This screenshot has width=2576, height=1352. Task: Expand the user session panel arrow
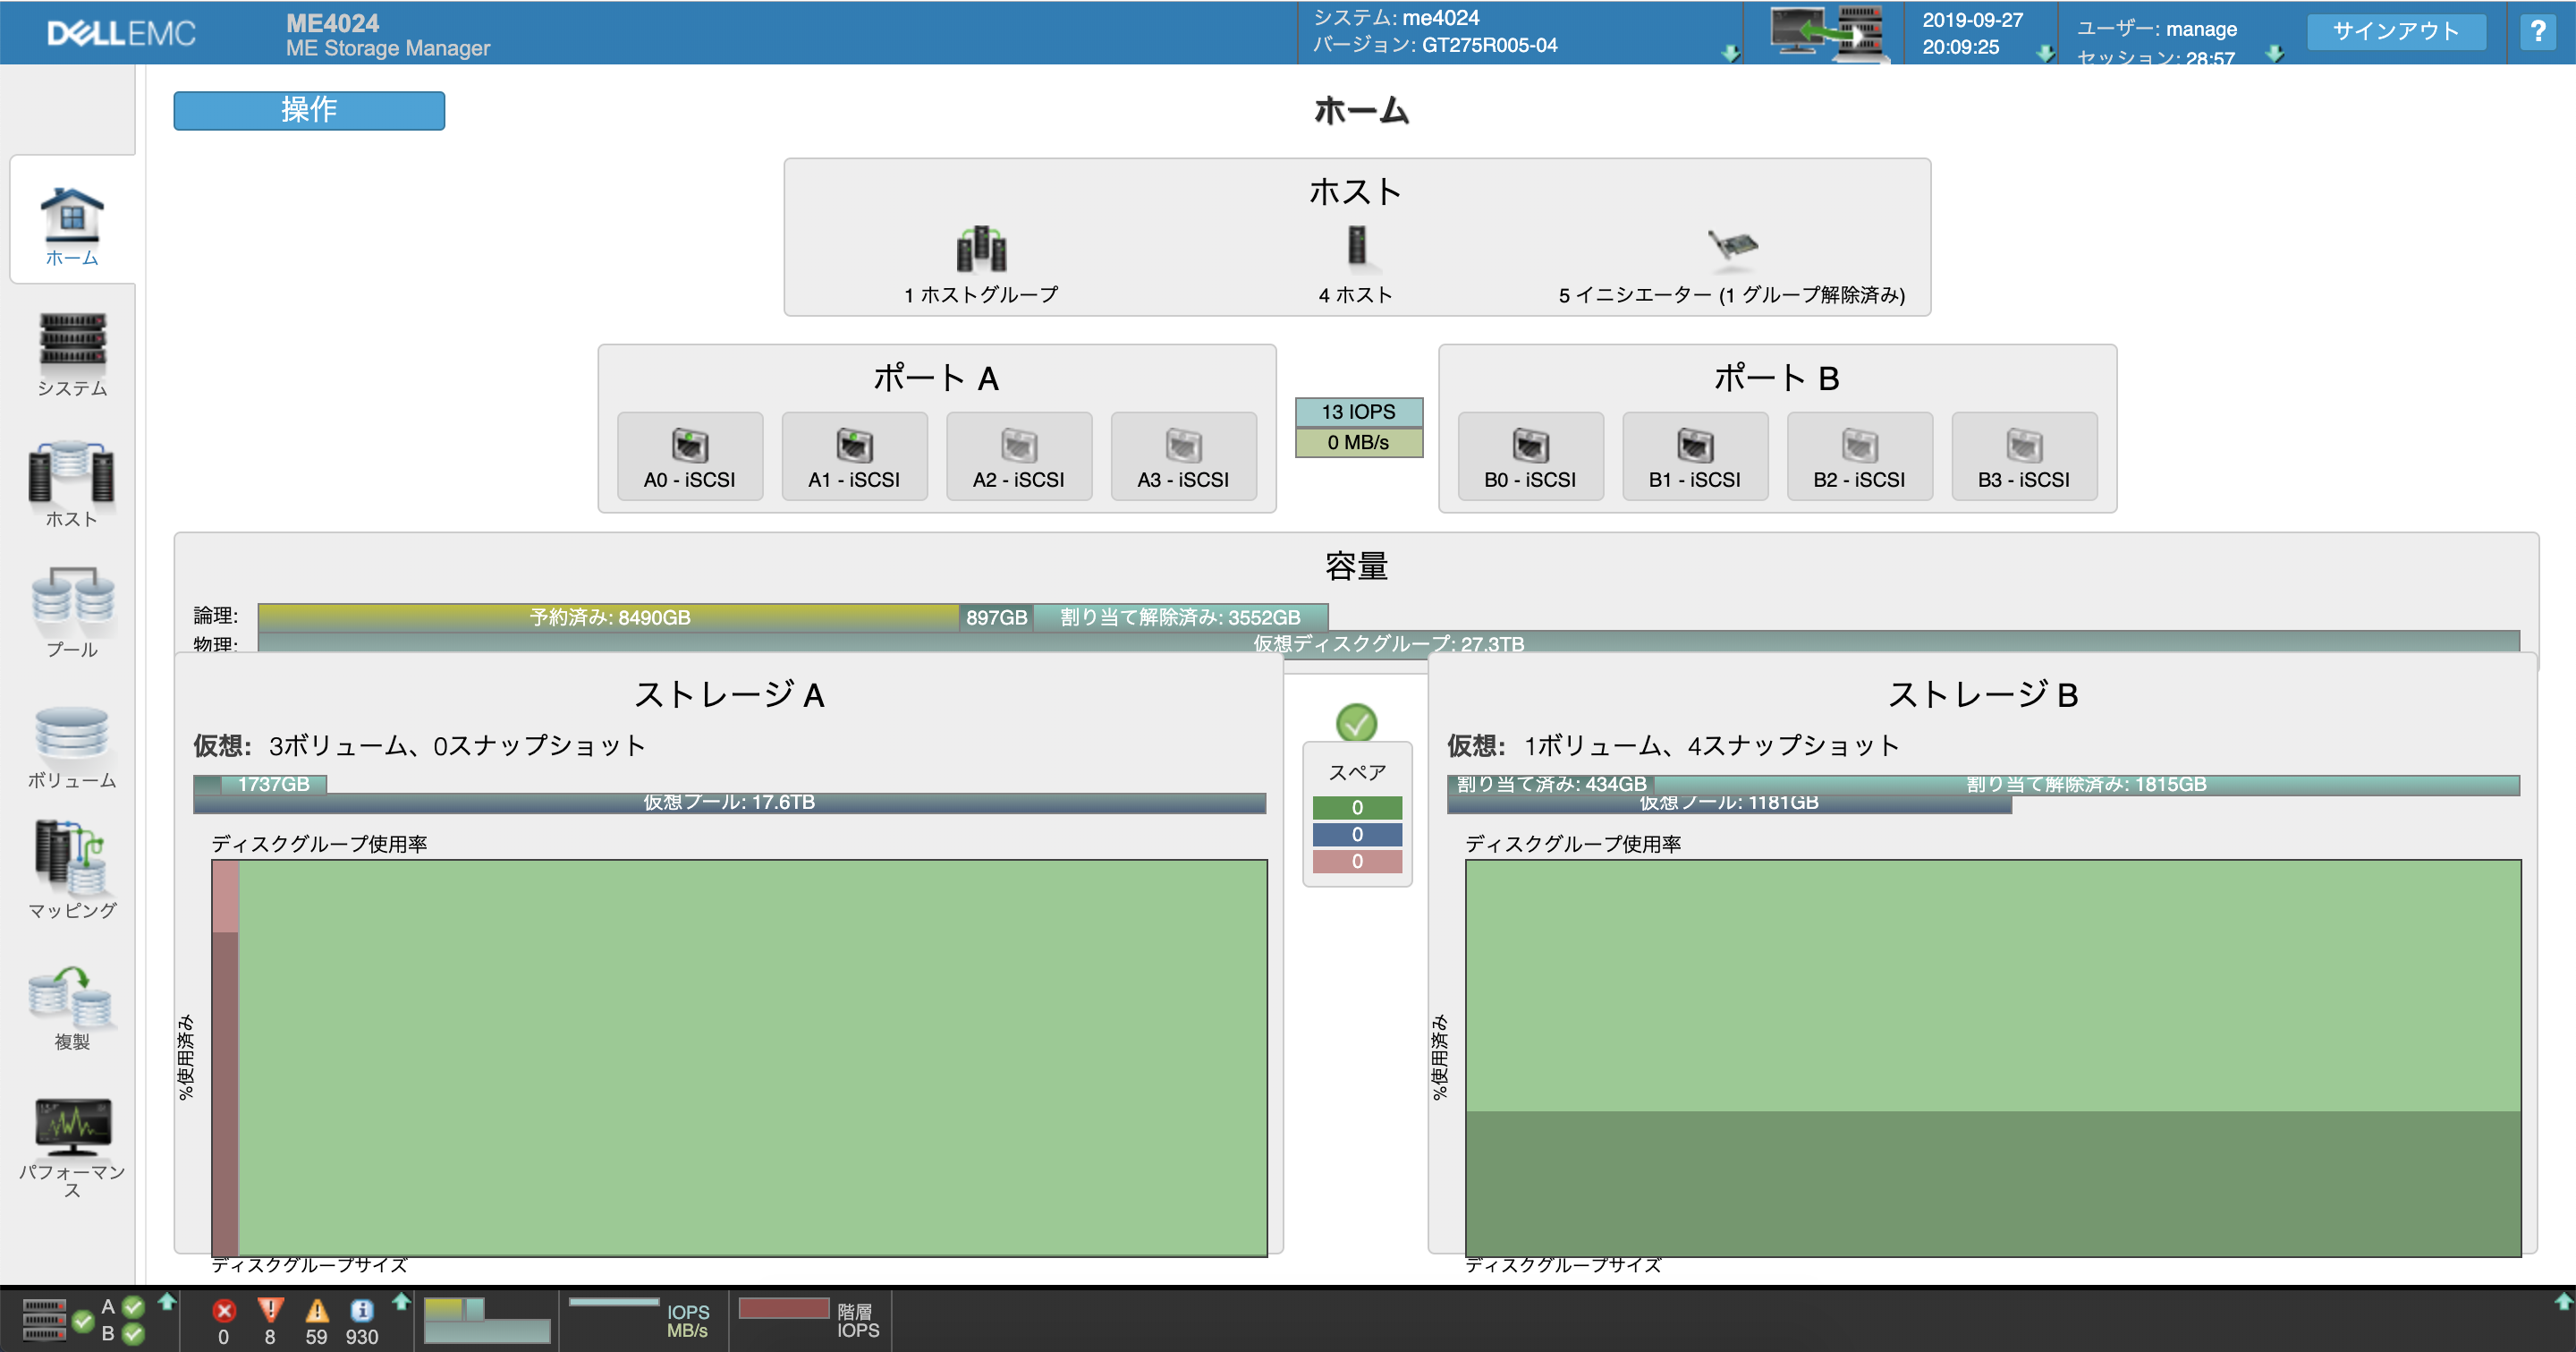click(2274, 53)
